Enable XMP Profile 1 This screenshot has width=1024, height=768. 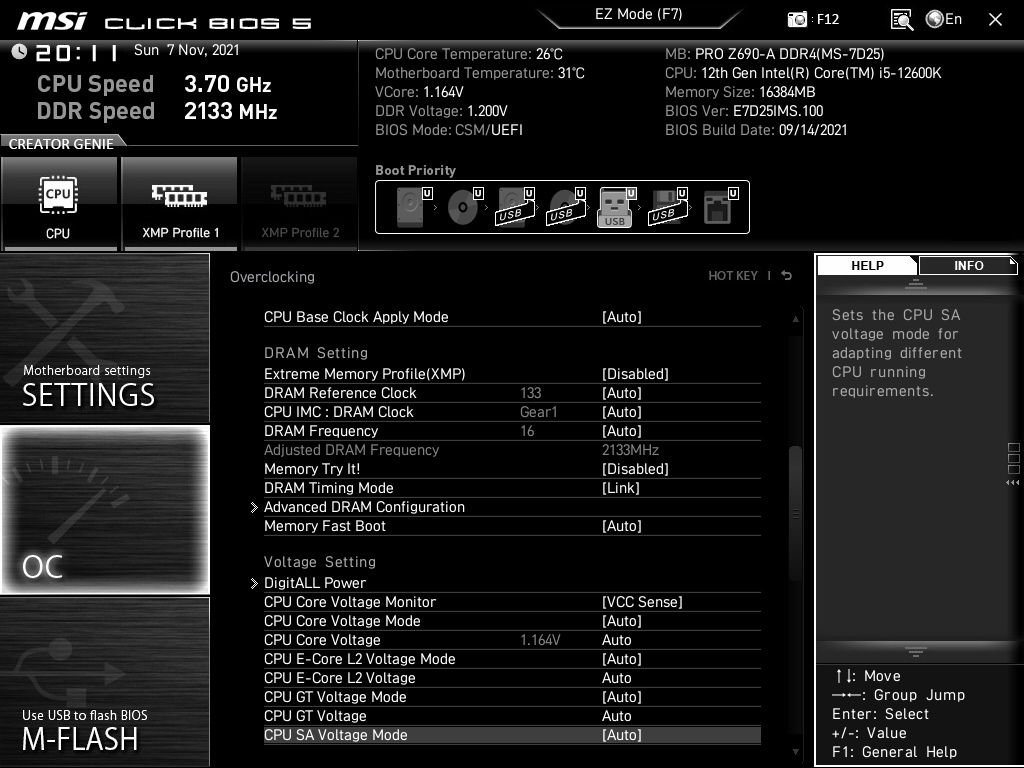coord(180,204)
